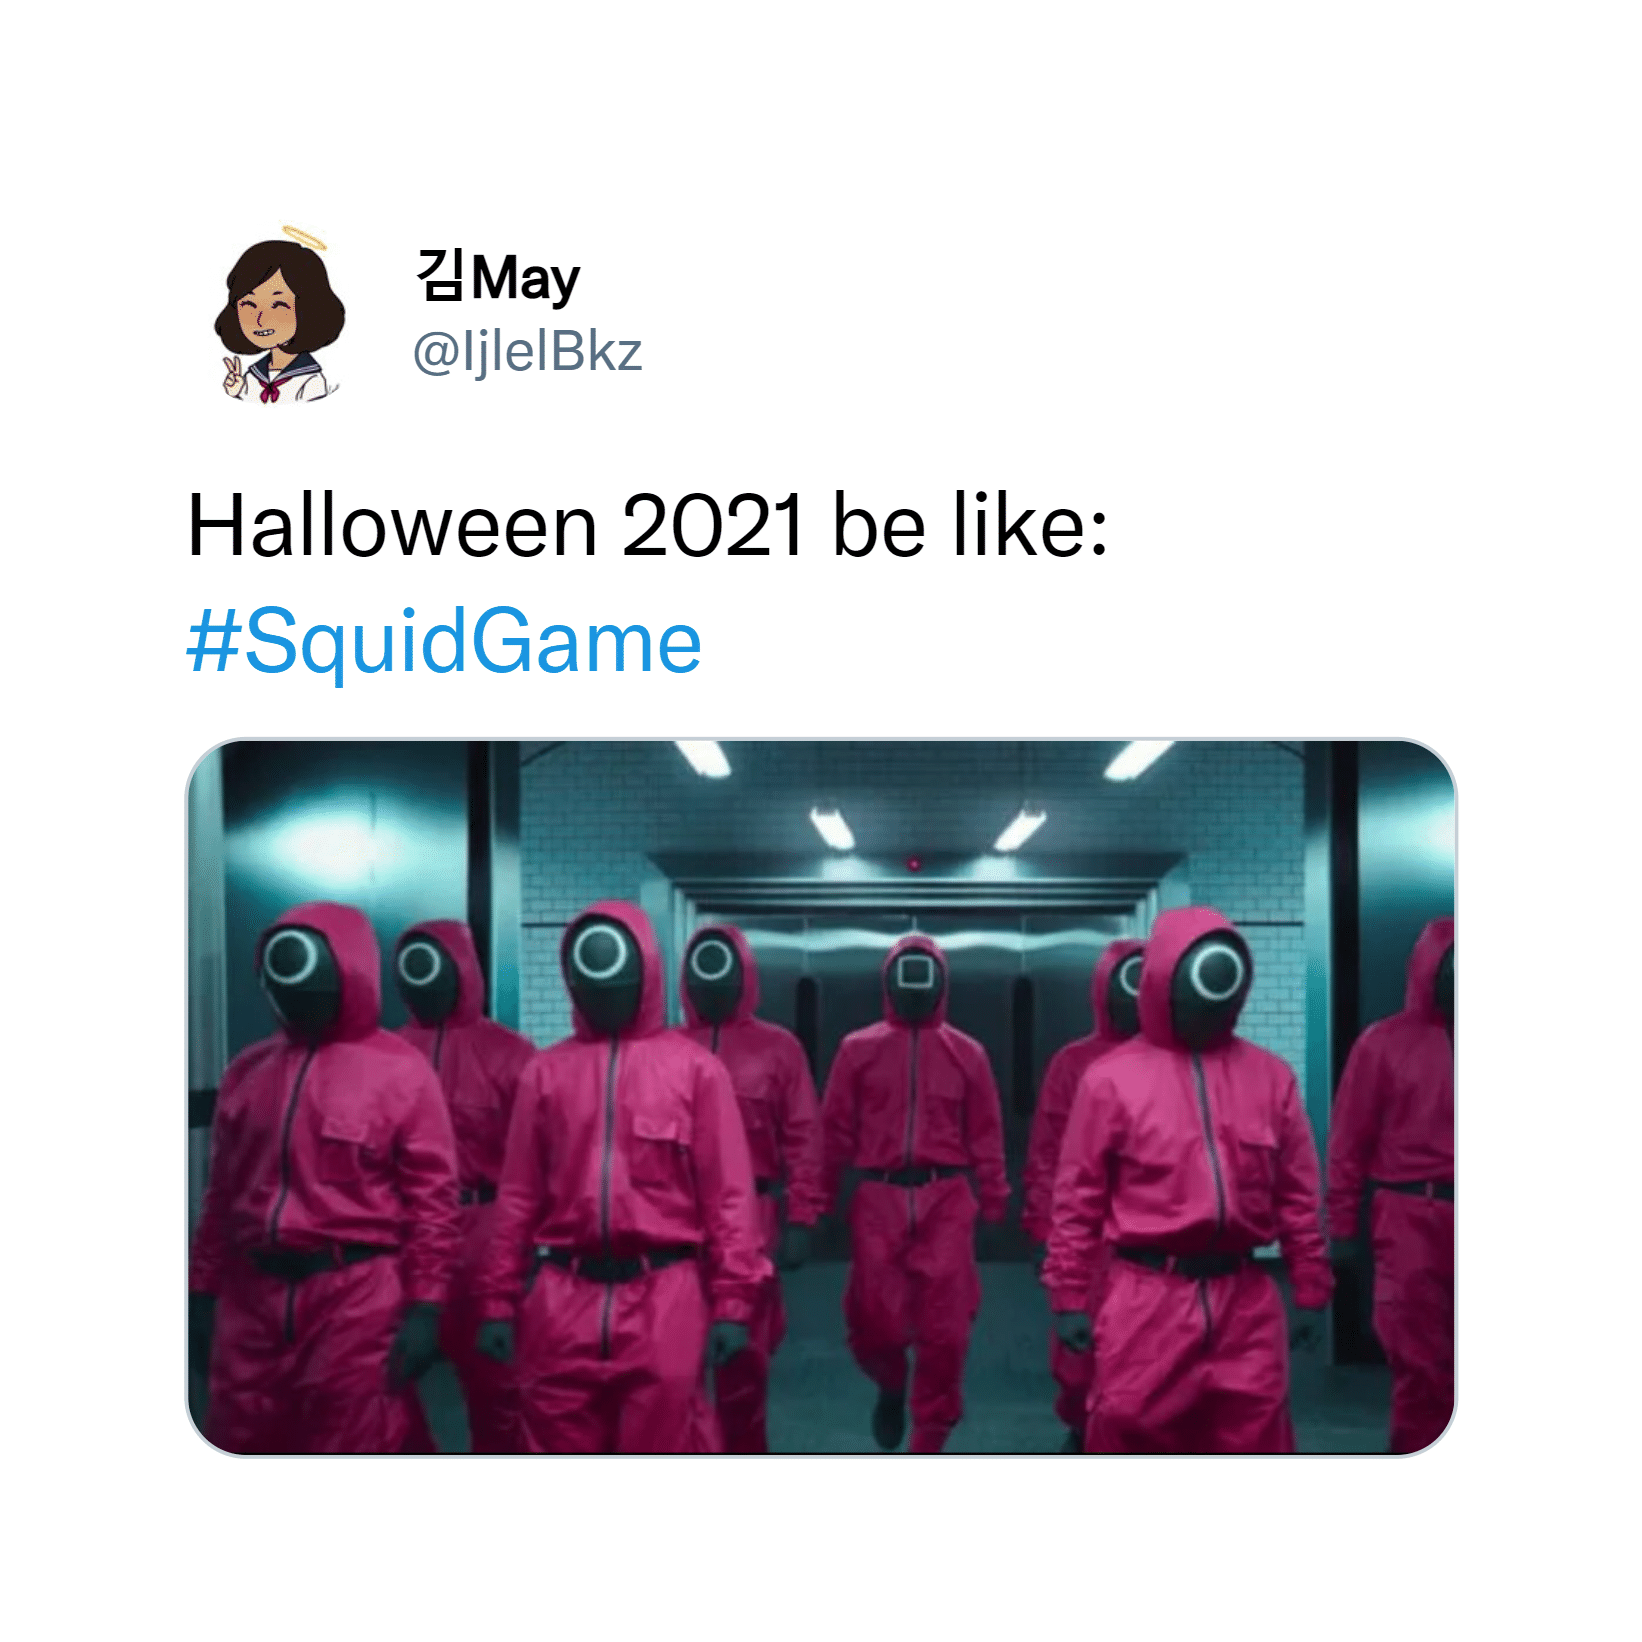This screenshot has width=1642, height=1642.
Task: Open the @IjlelBkz handle link
Action: [528, 352]
